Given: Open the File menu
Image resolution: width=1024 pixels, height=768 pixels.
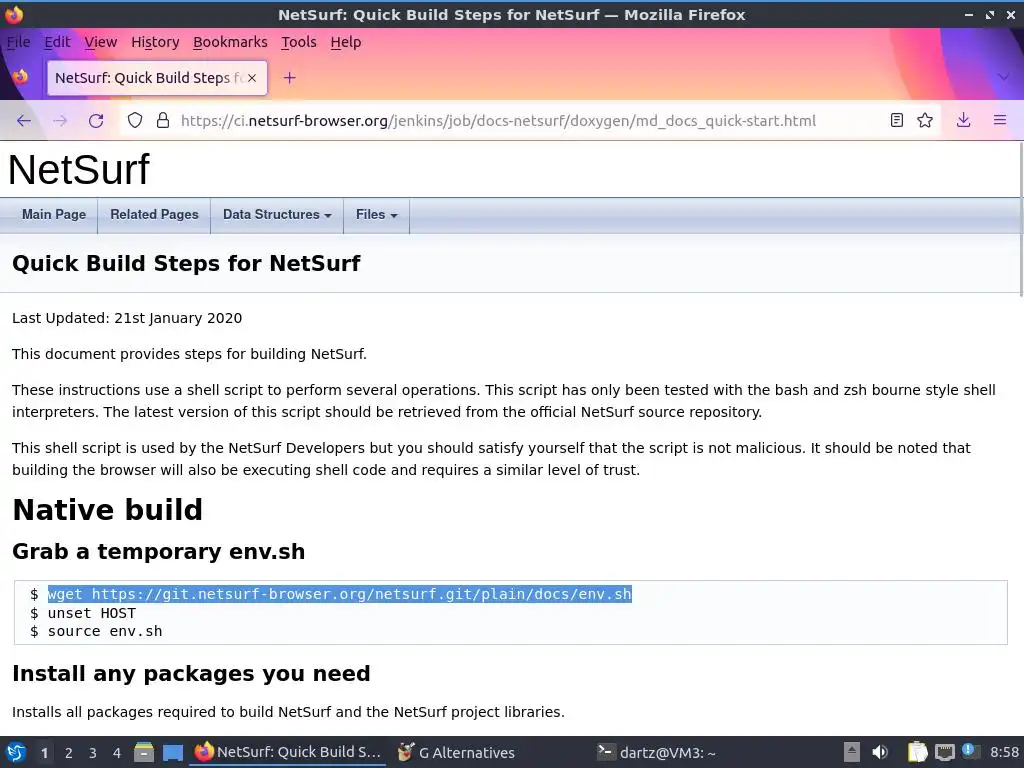Looking at the screenshot, I should [18, 42].
